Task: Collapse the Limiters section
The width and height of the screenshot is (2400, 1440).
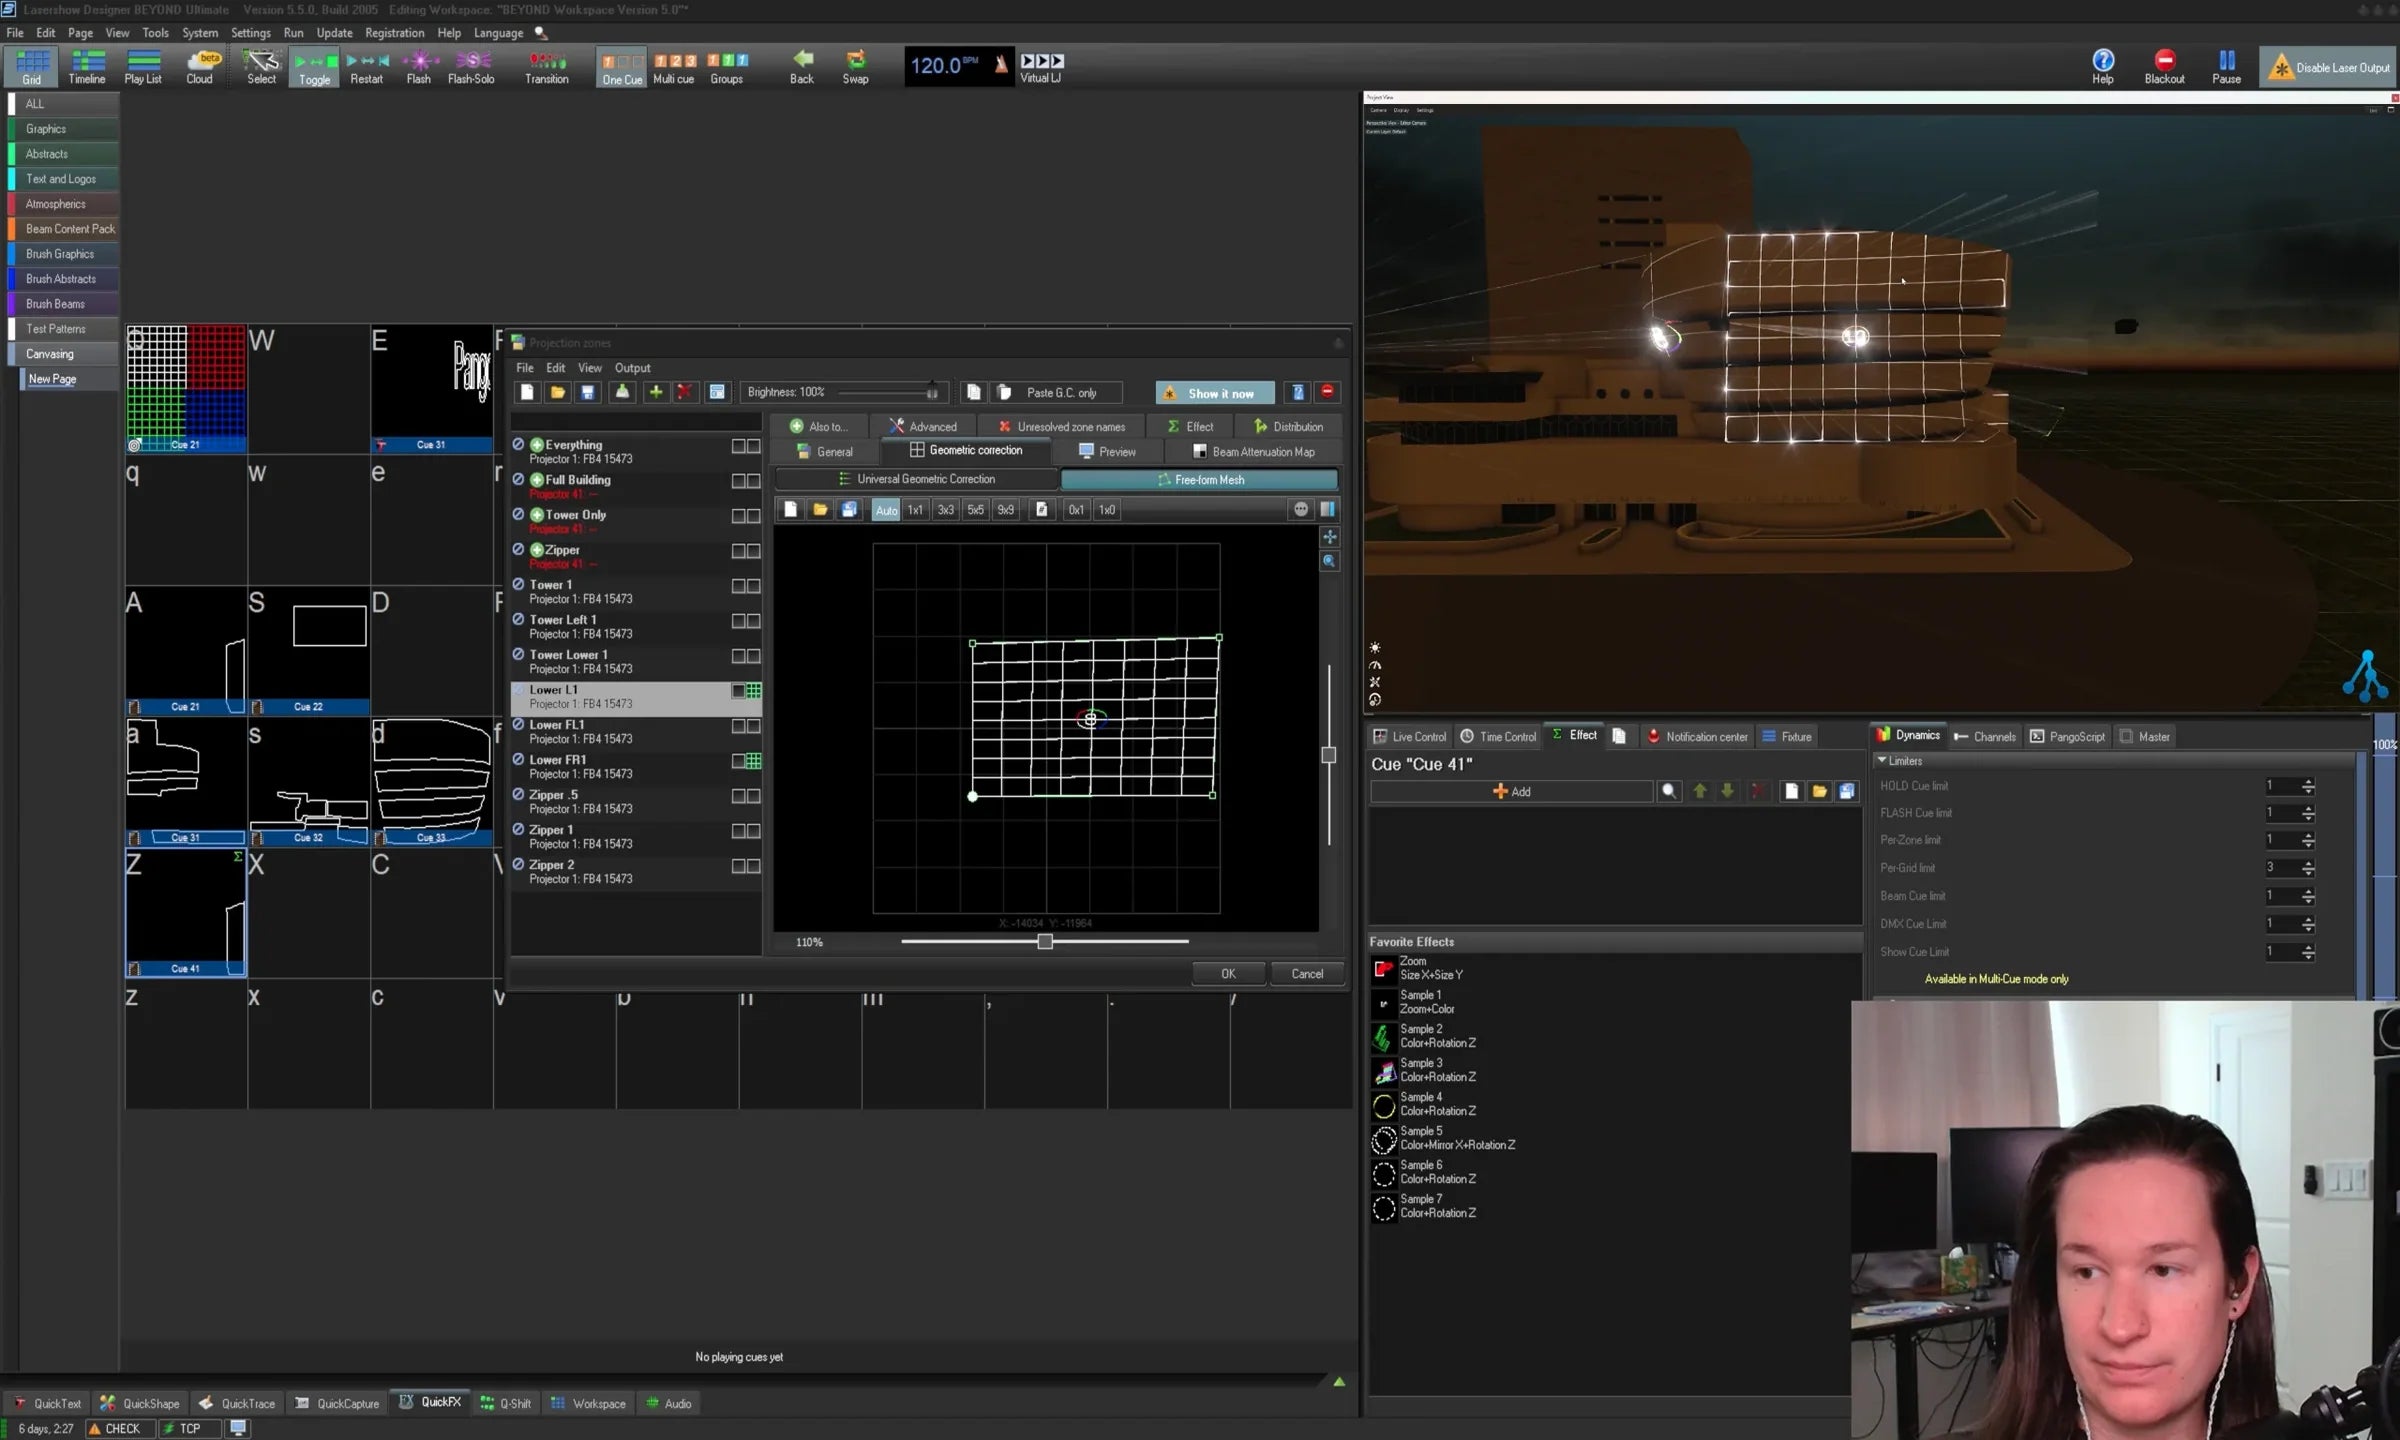Action: click(x=1882, y=761)
